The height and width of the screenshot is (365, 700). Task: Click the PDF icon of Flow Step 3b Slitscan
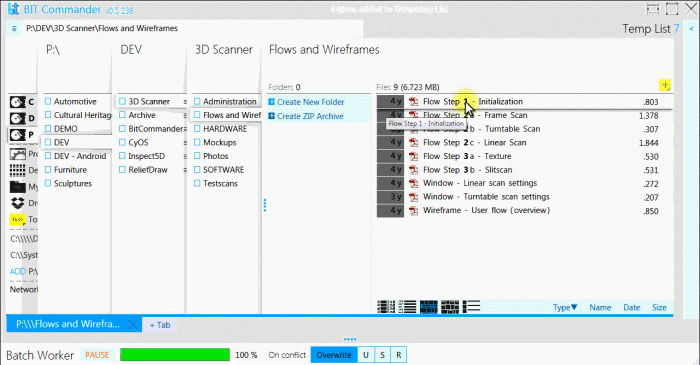pyautogui.click(x=413, y=170)
